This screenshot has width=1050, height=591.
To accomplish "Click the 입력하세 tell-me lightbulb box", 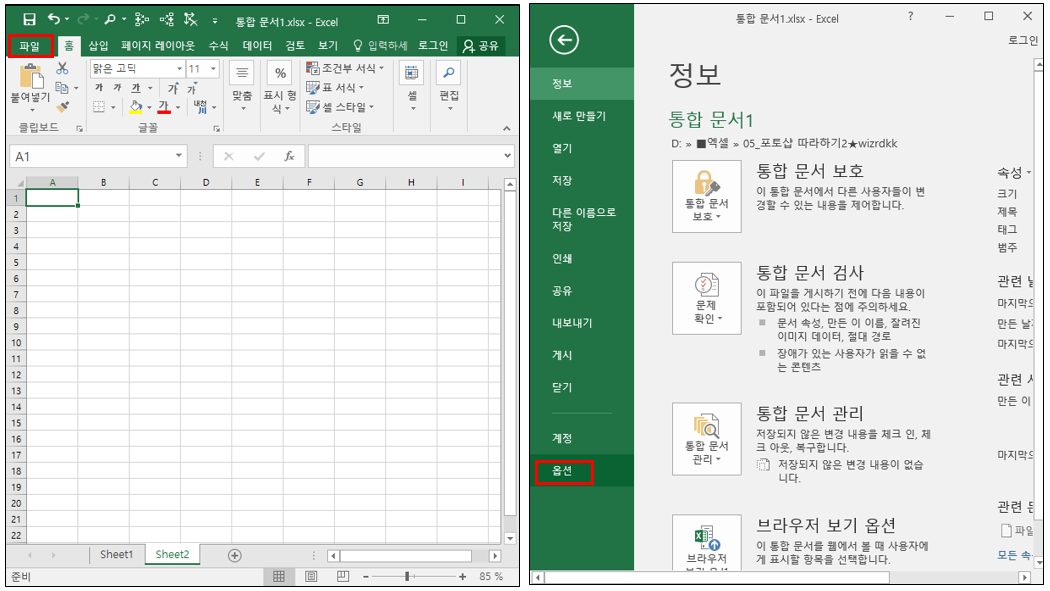I will click(380, 46).
